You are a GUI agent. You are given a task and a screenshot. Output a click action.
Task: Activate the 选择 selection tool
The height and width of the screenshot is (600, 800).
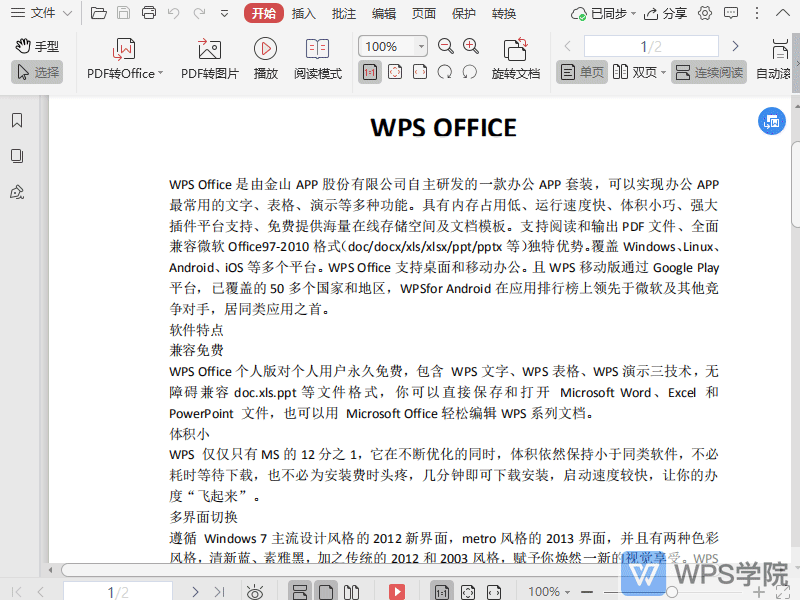(38, 71)
